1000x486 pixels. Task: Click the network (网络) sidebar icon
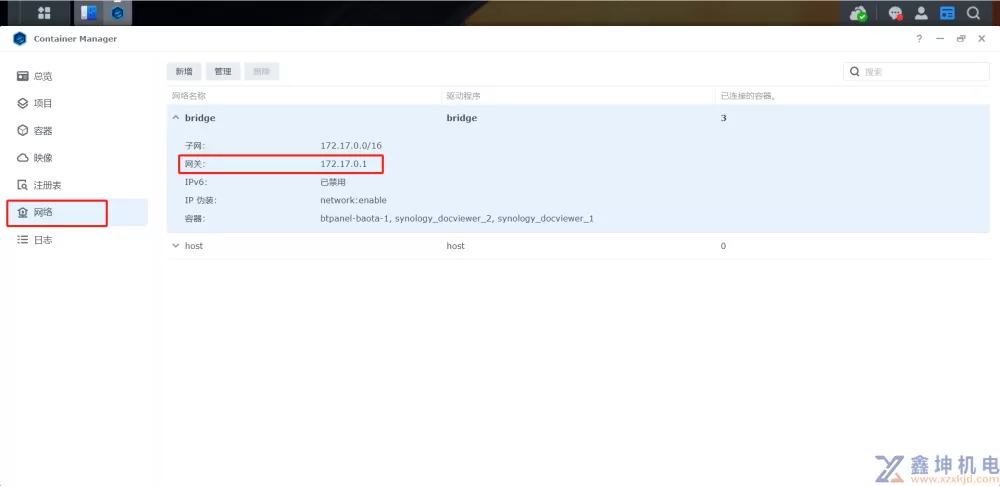coord(23,212)
